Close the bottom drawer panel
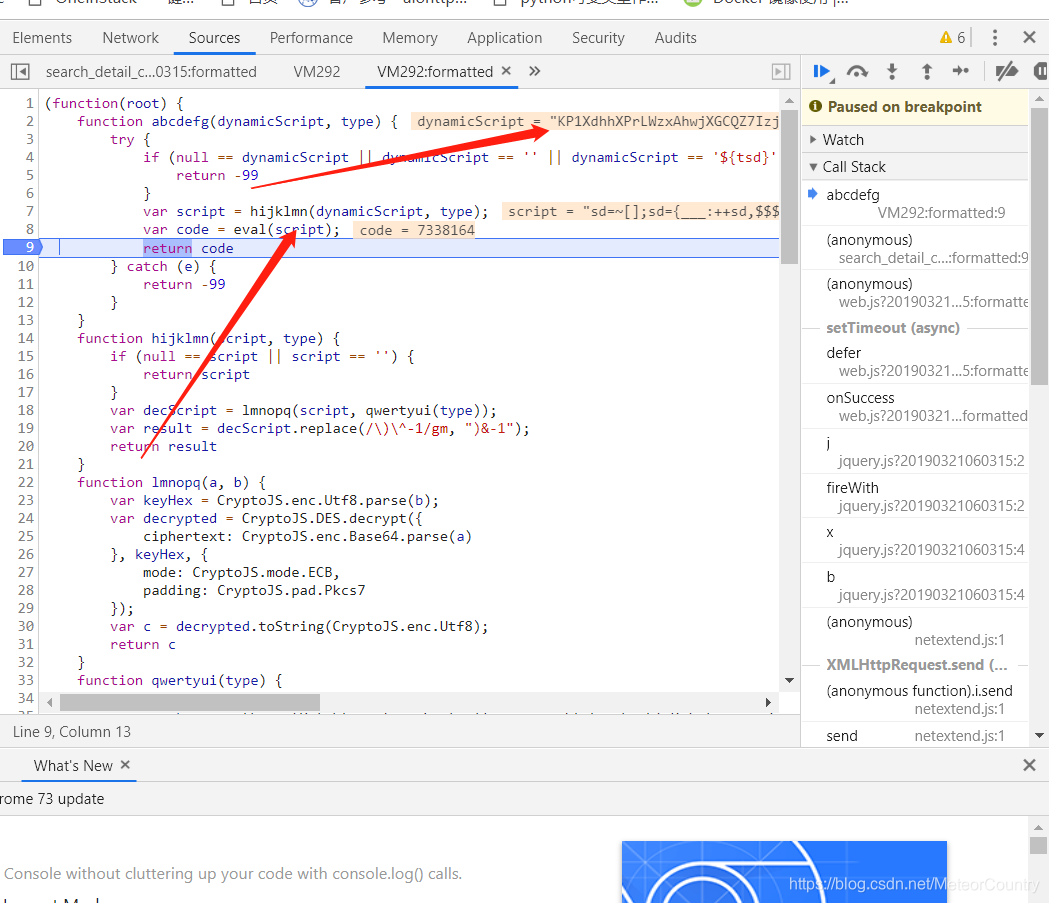1049x903 pixels. click(1030, 765)
